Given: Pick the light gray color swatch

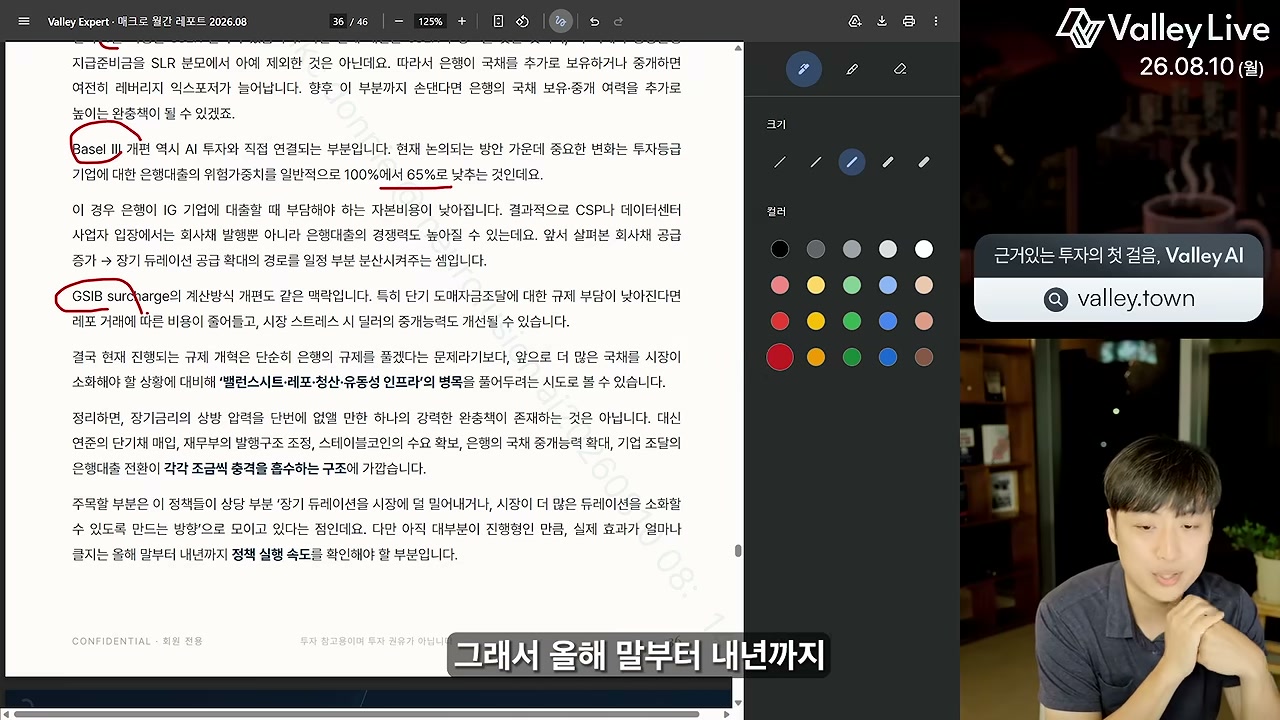Looking at the screenshot, I should [888, 249].
